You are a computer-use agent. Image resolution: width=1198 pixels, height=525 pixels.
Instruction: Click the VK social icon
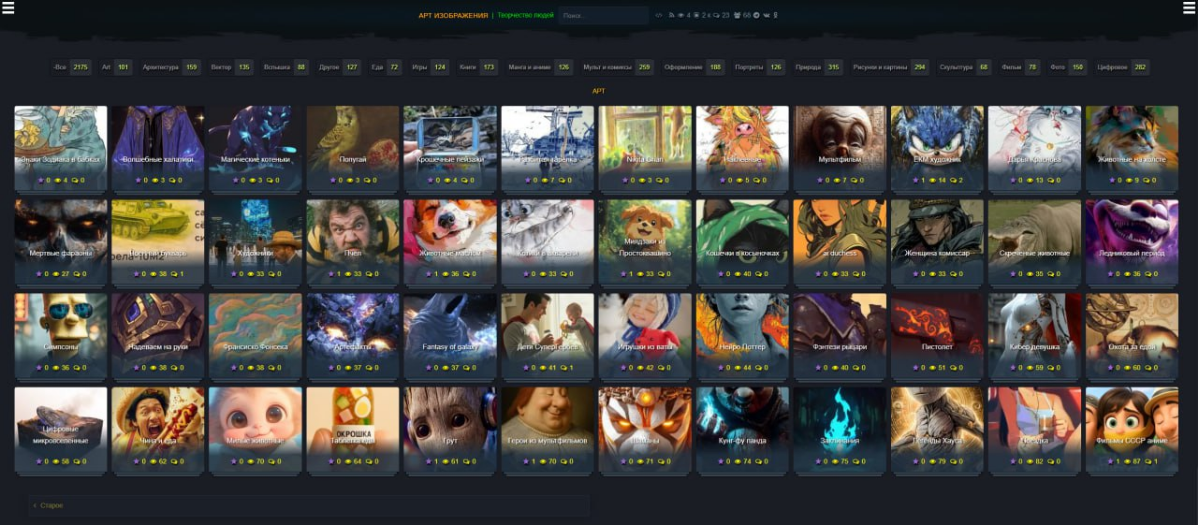click(x=766, y=15)
